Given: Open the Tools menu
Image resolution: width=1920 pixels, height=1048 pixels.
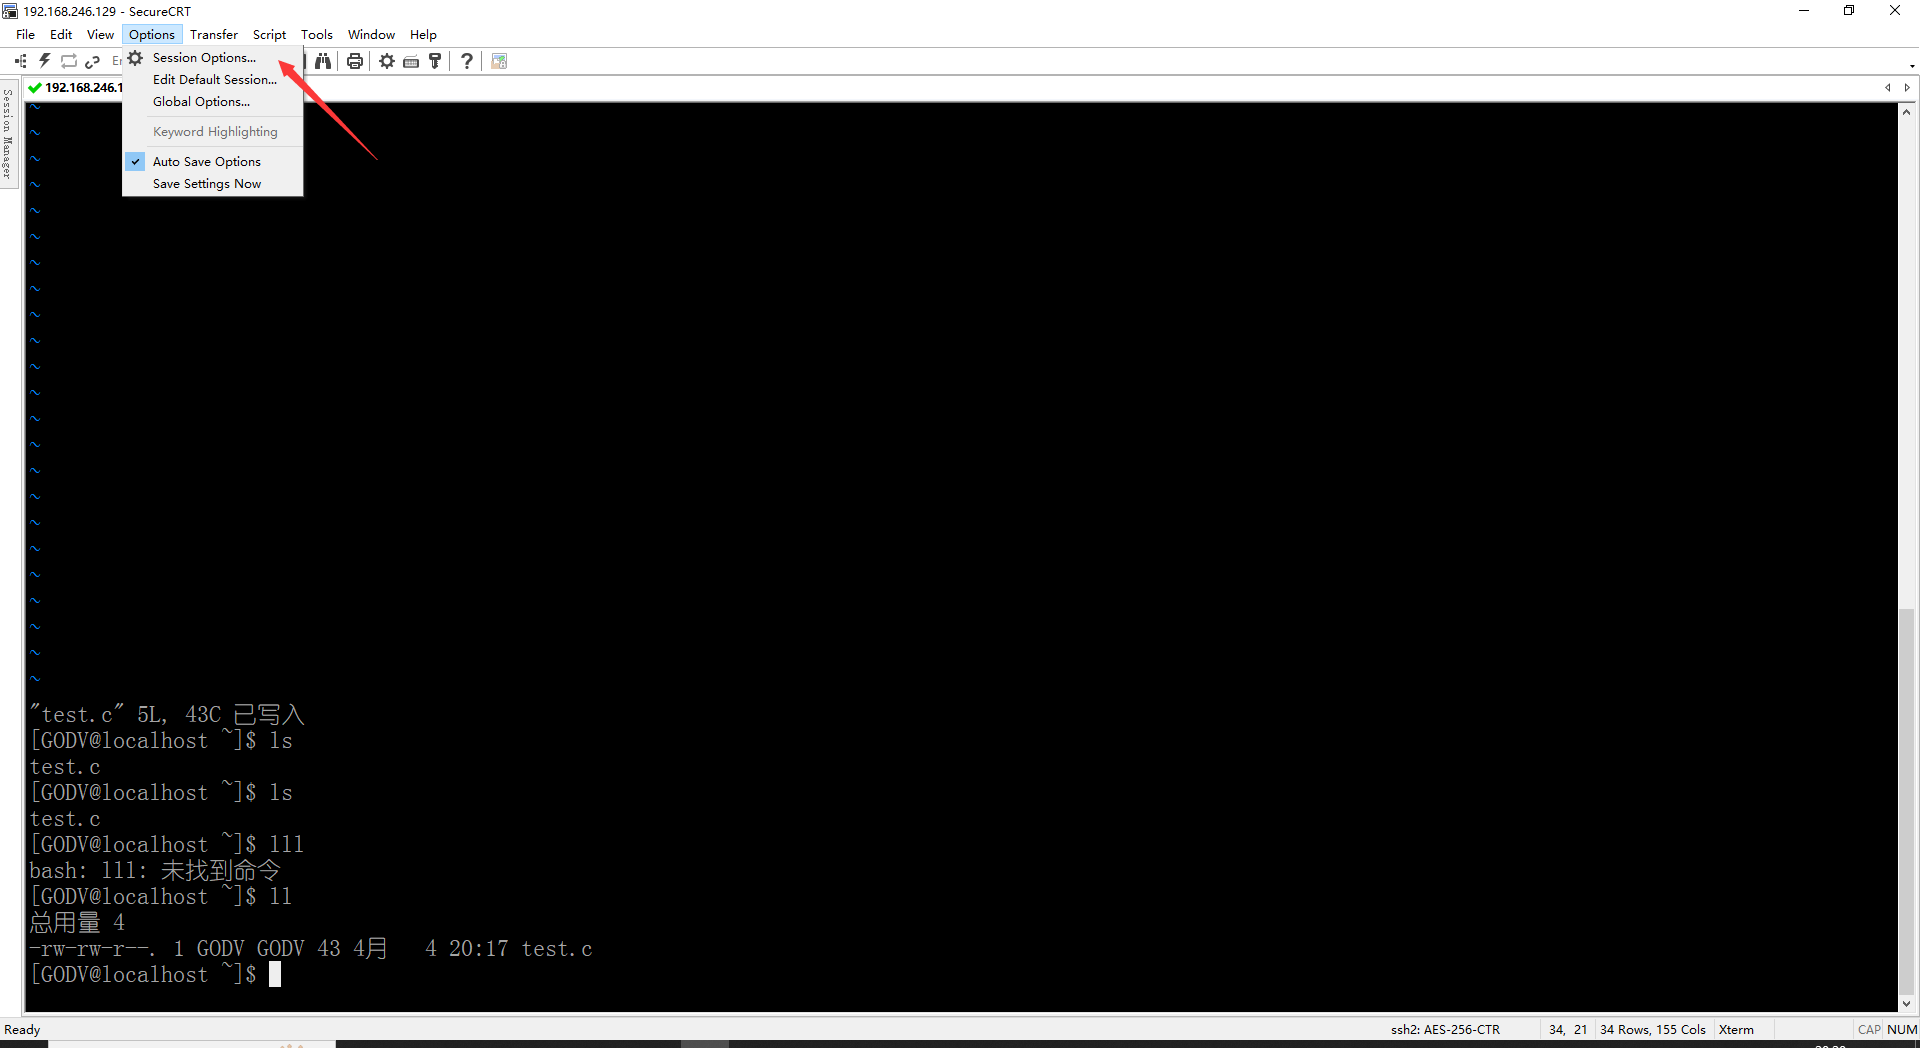Looking at the screenshot, I should [x=317, y=33].
